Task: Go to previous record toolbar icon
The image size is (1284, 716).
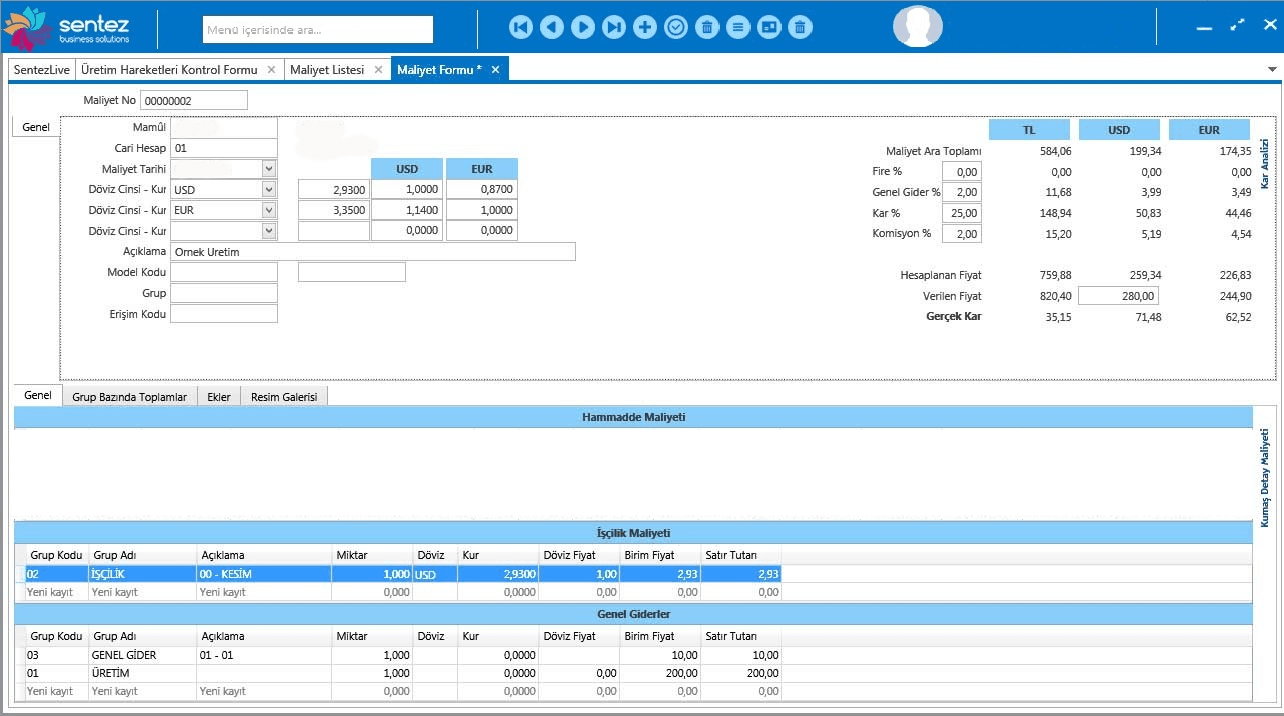Action: click(x=551, y=27)
